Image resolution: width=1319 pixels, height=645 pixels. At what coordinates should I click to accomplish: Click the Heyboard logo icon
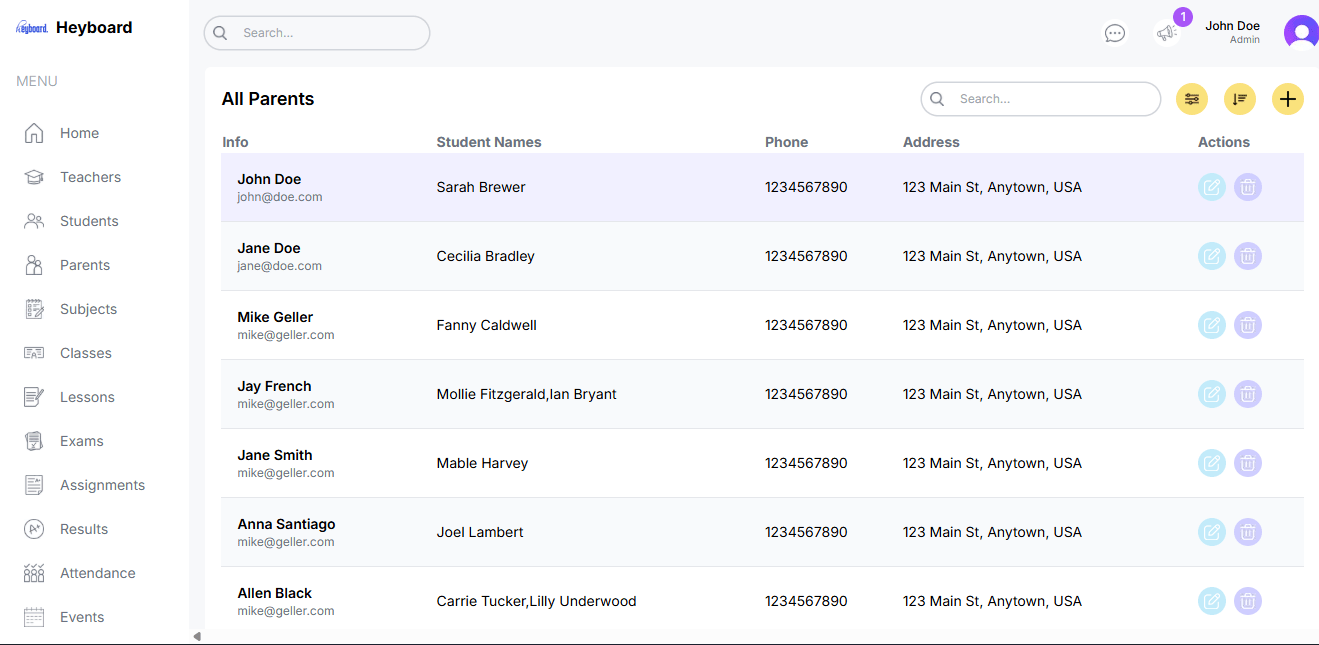[32, 28]
